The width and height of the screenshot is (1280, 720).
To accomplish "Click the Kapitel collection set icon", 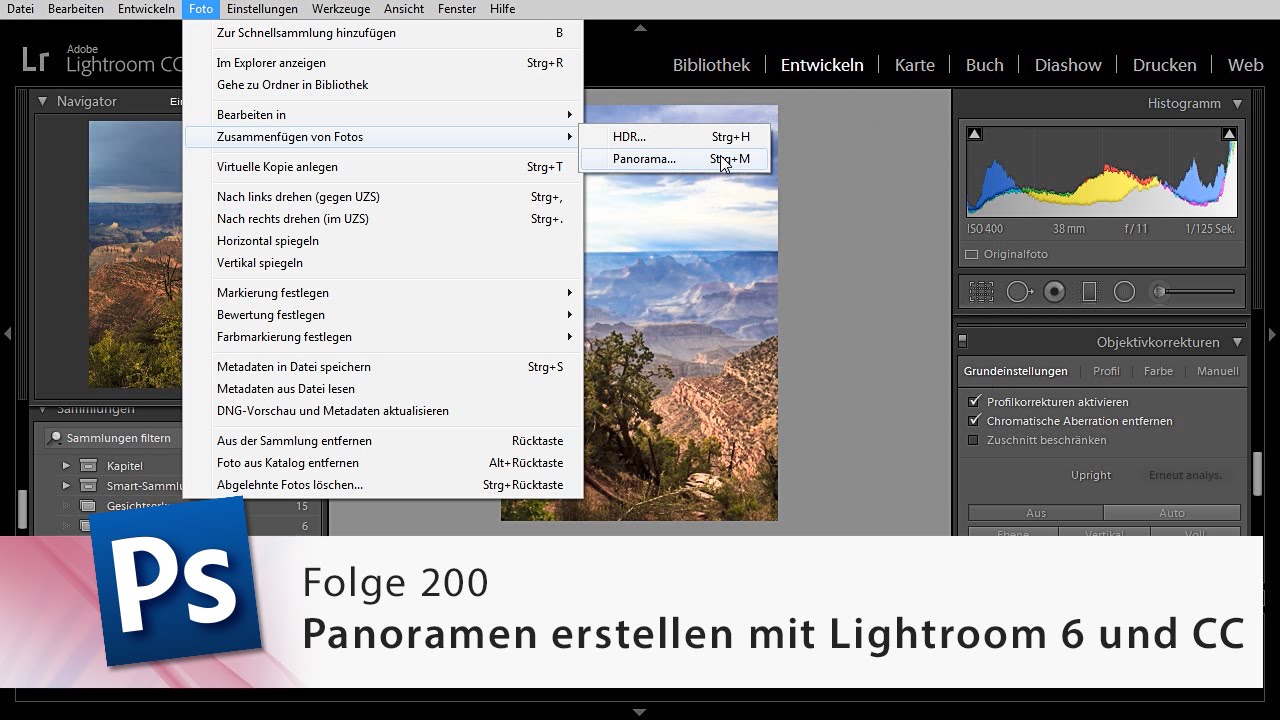I will (x=88, y=466).
